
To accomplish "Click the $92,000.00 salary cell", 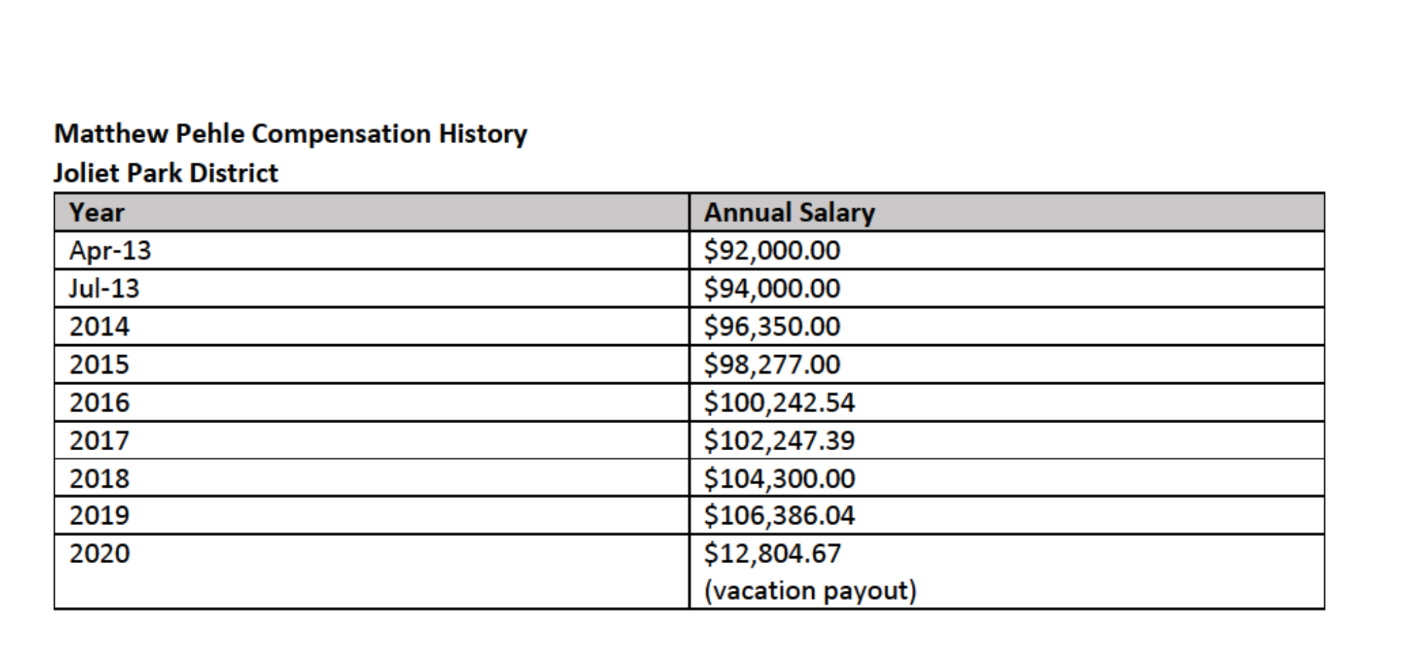I will point(772,250).
